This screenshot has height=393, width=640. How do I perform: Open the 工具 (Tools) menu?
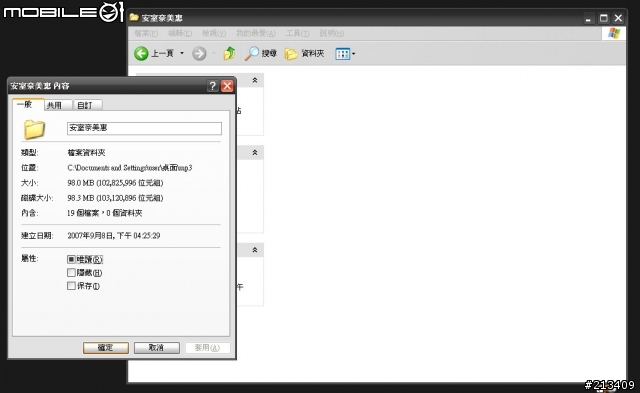coord(298,33)
